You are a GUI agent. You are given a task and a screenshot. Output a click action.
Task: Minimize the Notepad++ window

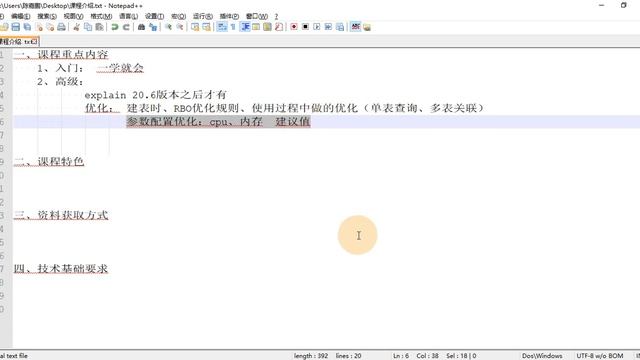(x=601, y=5)
